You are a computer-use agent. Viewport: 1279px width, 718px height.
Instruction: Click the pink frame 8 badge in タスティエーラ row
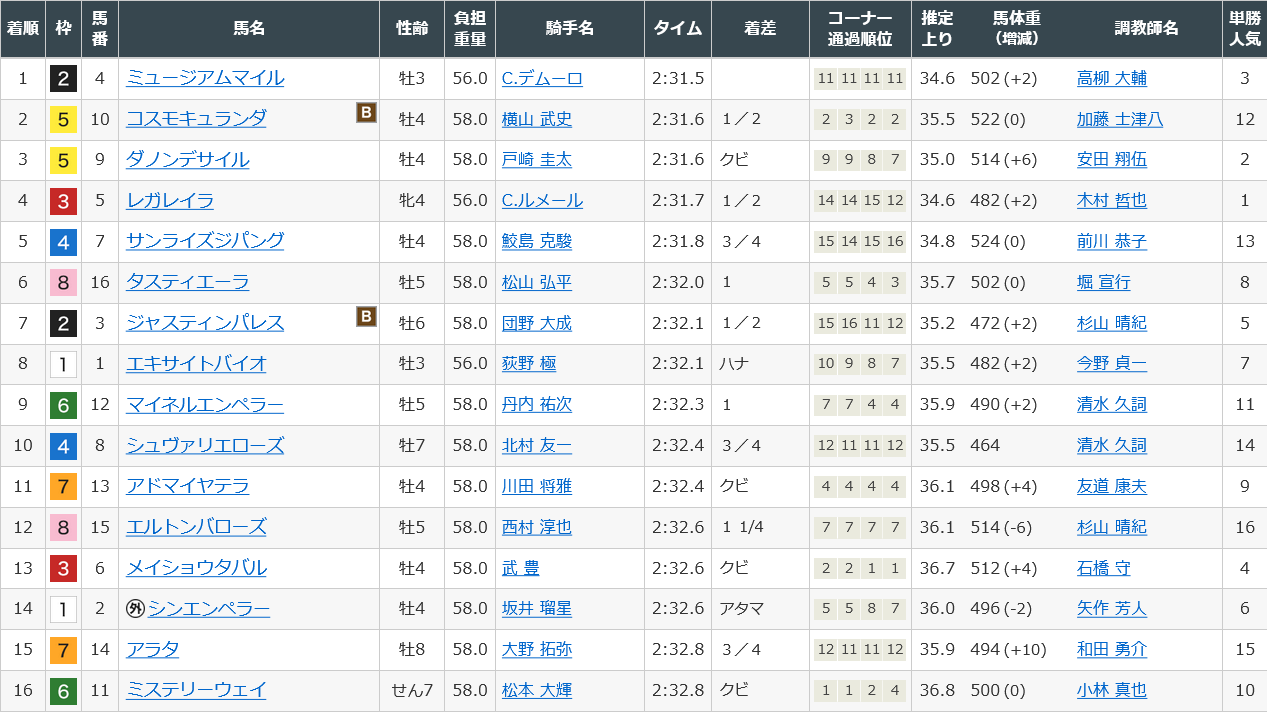[63, 283]
